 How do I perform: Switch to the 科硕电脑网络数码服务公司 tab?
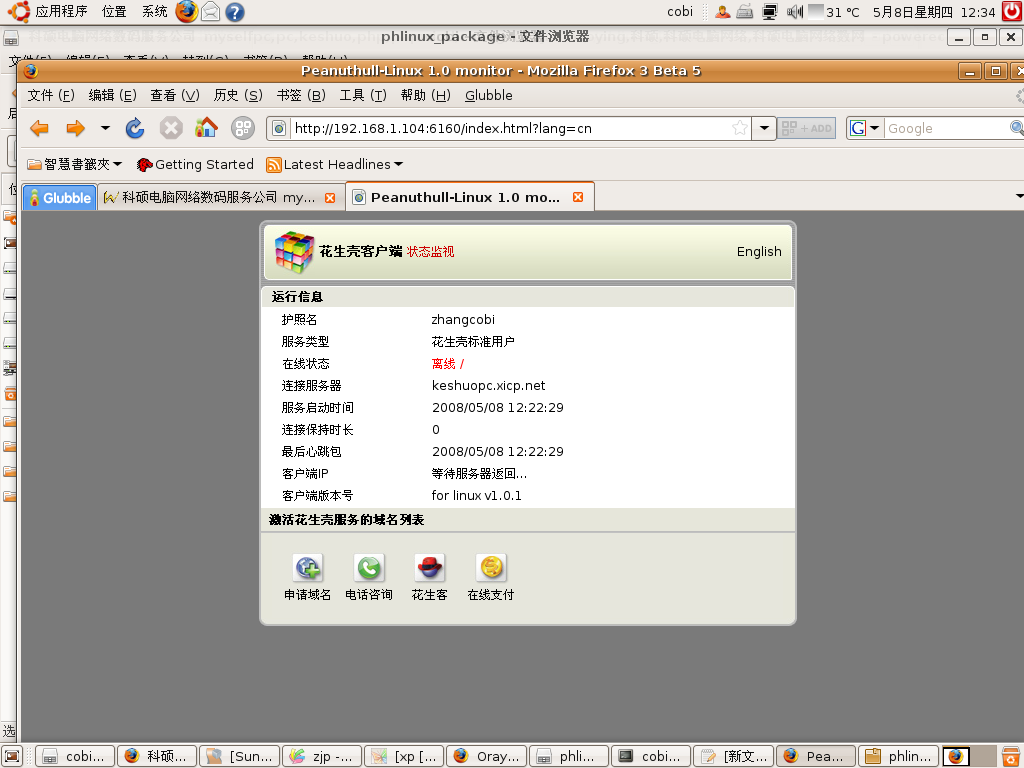coord(210,197)
